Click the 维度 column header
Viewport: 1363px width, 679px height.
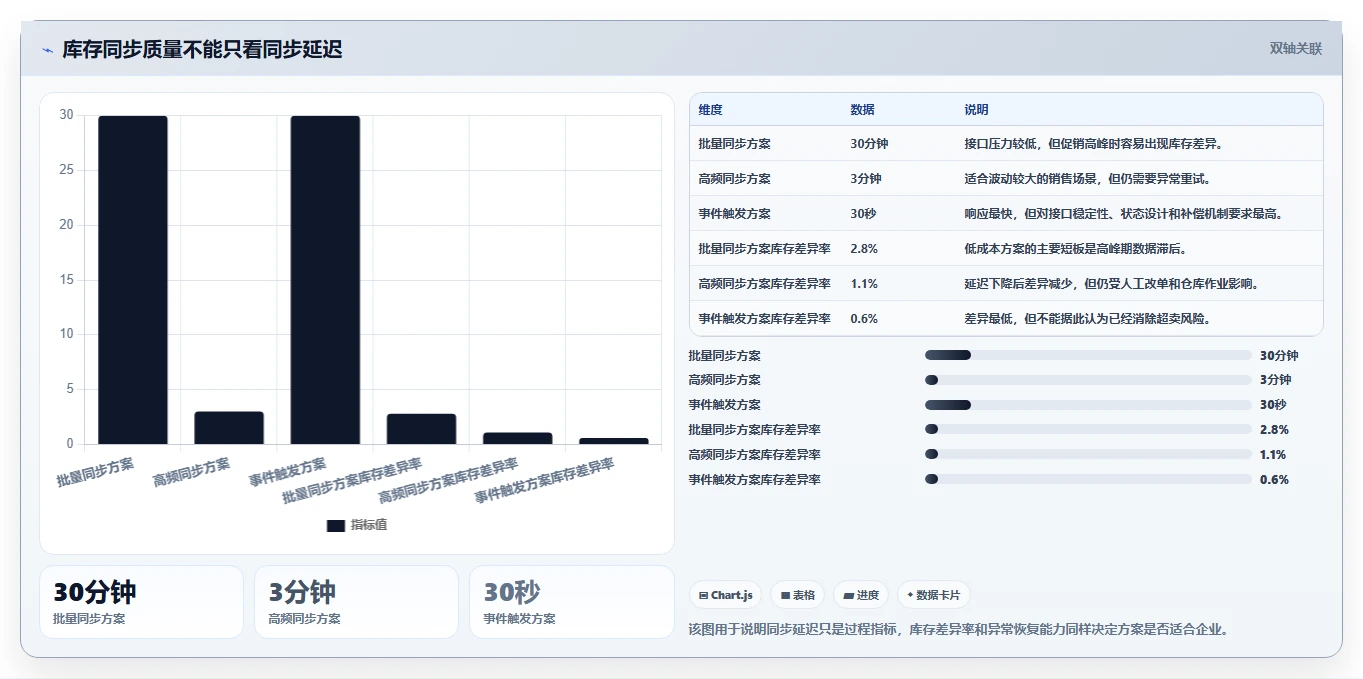711,110
